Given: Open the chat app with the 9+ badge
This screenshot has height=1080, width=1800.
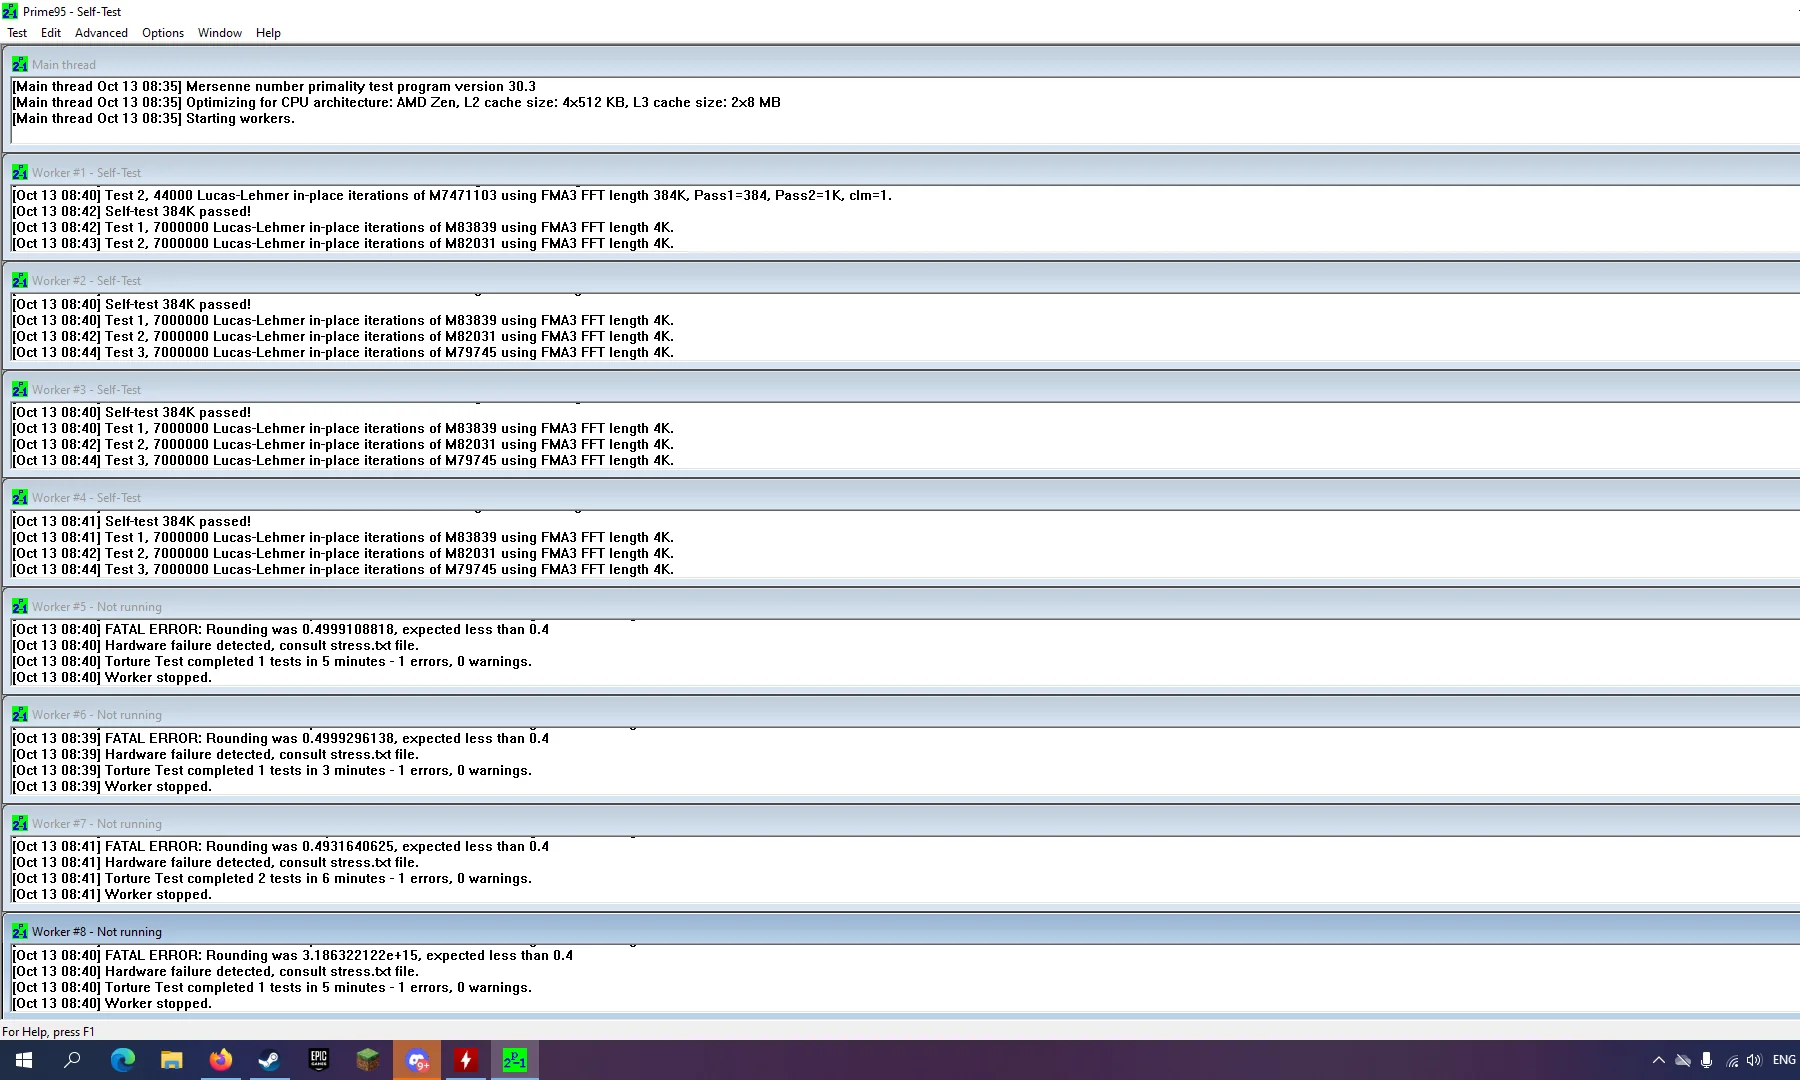Looking at the screenshot, I should click(x=417, y=1060).
